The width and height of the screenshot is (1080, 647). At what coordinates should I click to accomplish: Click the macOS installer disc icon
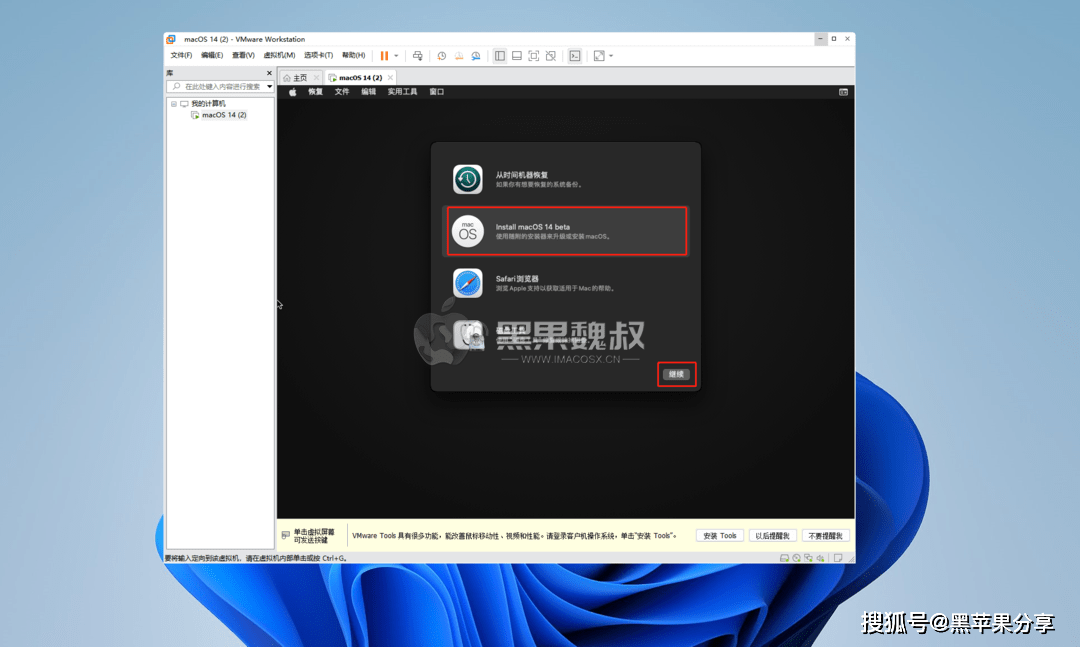coord(468,231)
